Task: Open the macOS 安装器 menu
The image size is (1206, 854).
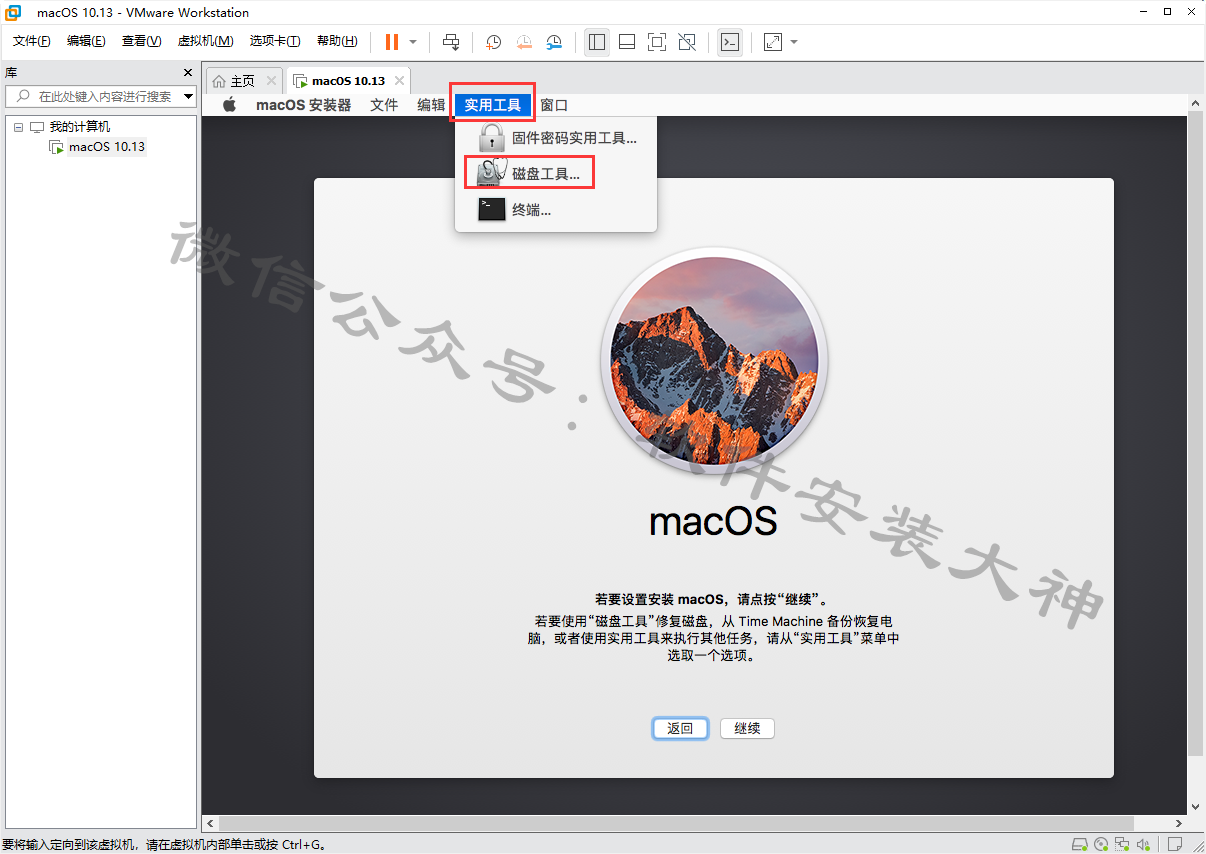Action: click(304, 105)
